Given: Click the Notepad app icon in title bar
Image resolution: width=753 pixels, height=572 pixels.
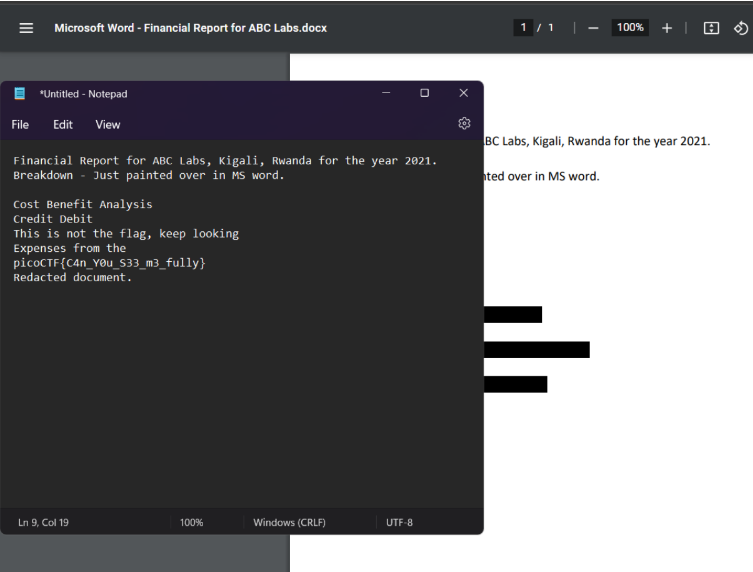Looking at the screenshot, I should point(20,94).
